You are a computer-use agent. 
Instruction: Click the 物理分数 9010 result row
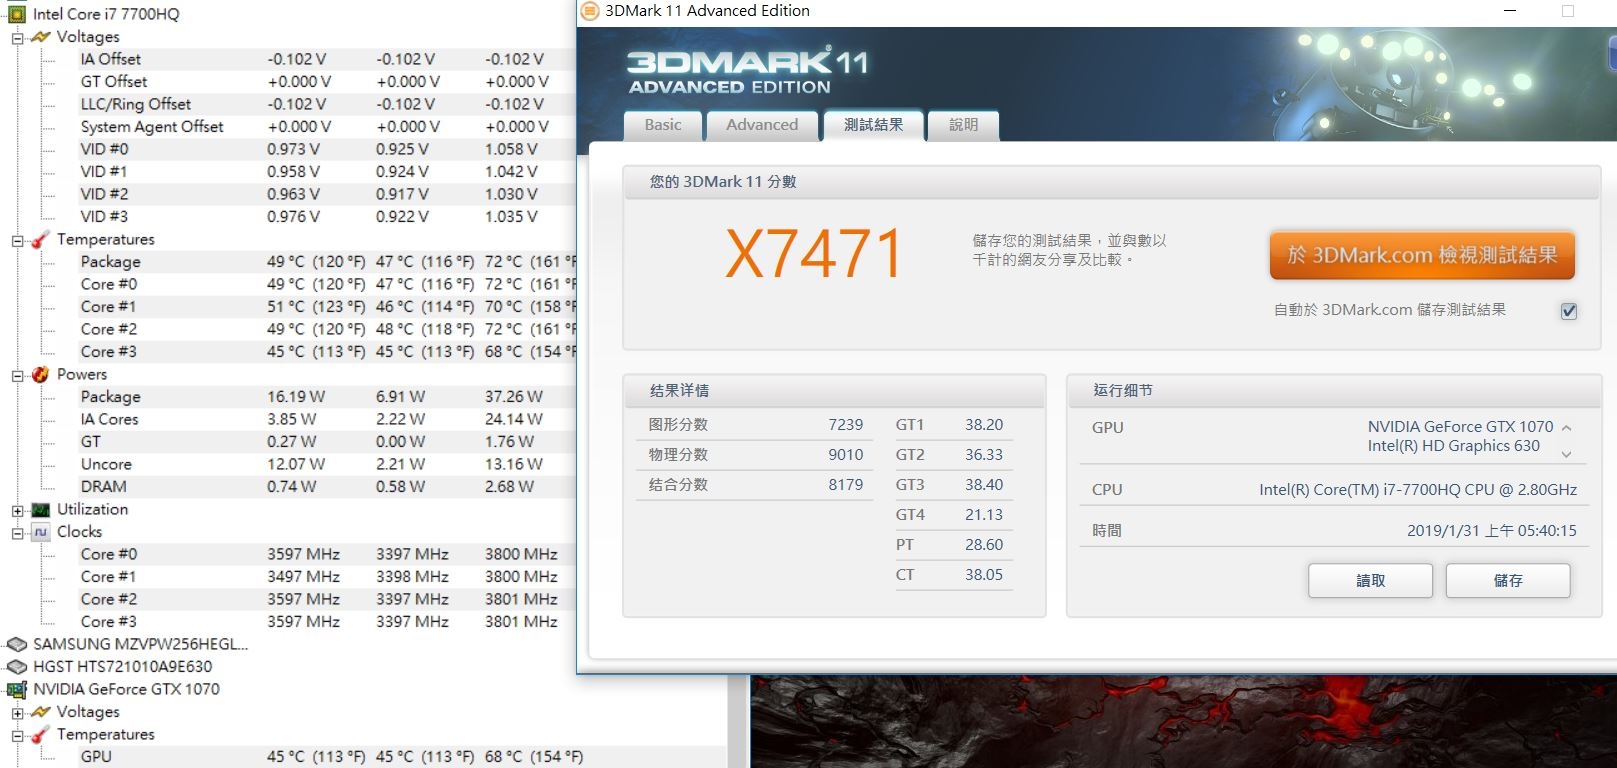755,455
